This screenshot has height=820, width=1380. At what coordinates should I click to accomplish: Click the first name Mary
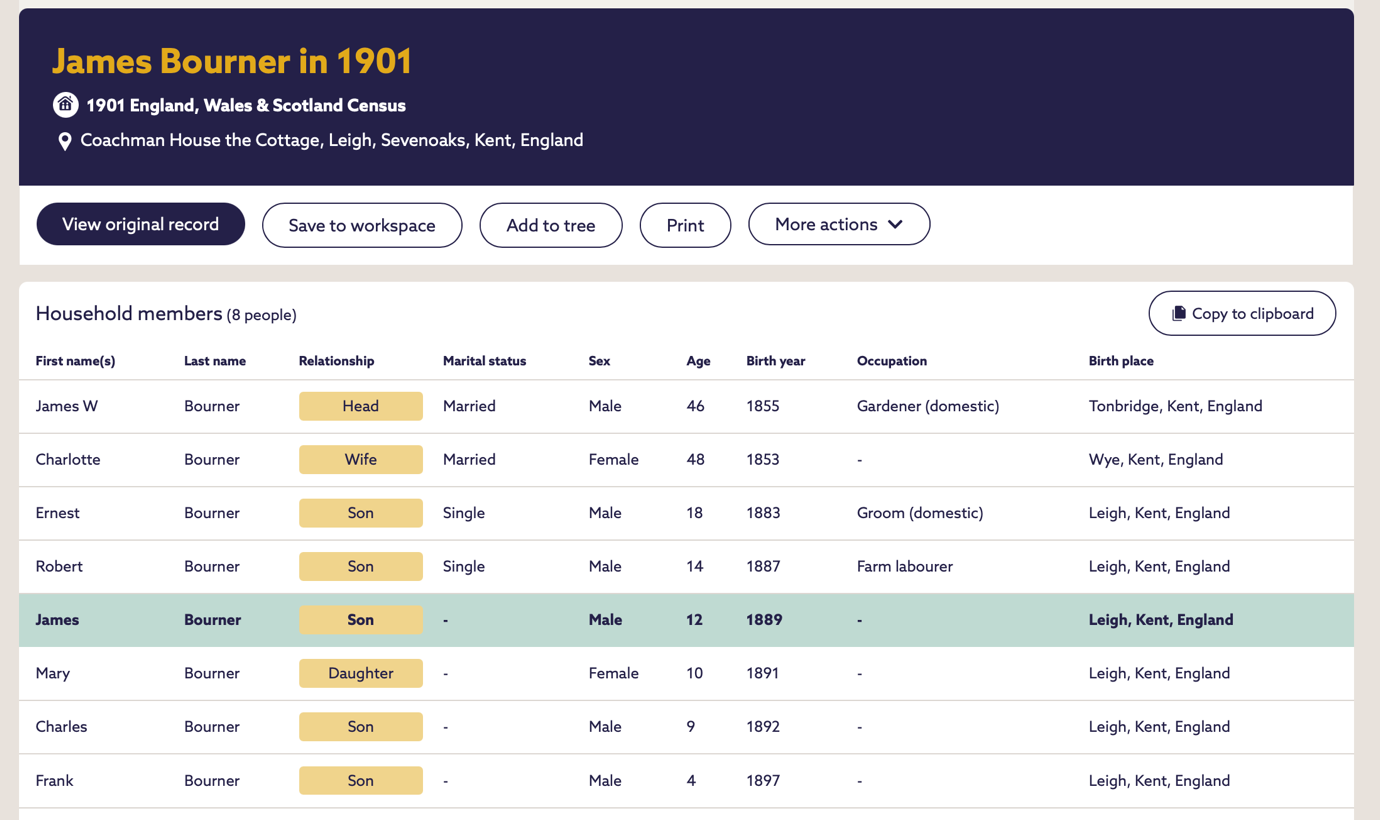(53, 673)
